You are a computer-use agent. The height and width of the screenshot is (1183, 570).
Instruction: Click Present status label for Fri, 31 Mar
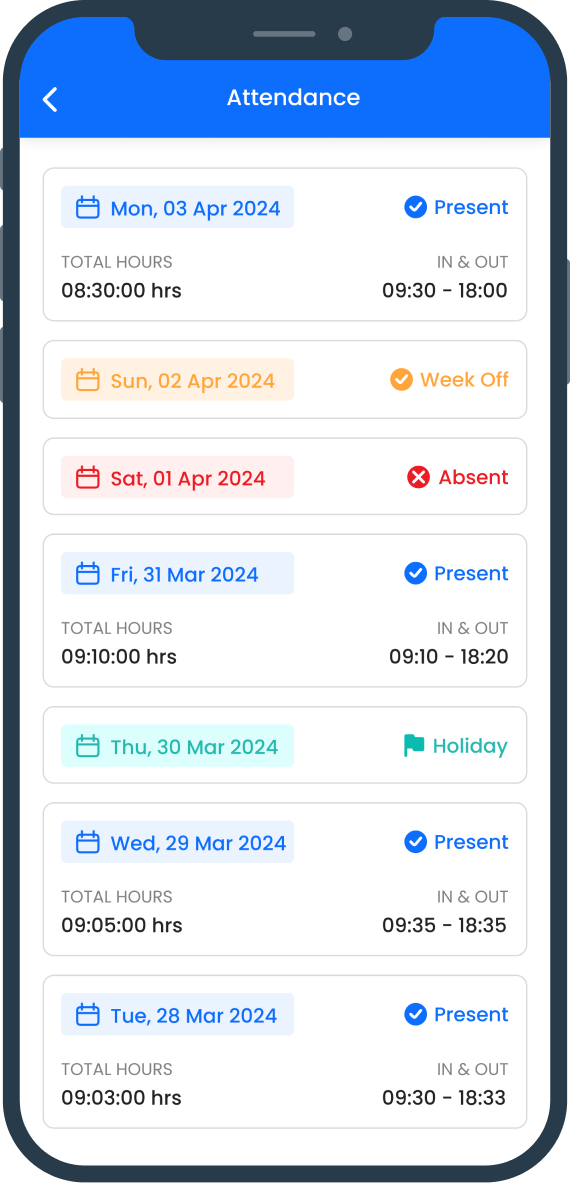471,573
